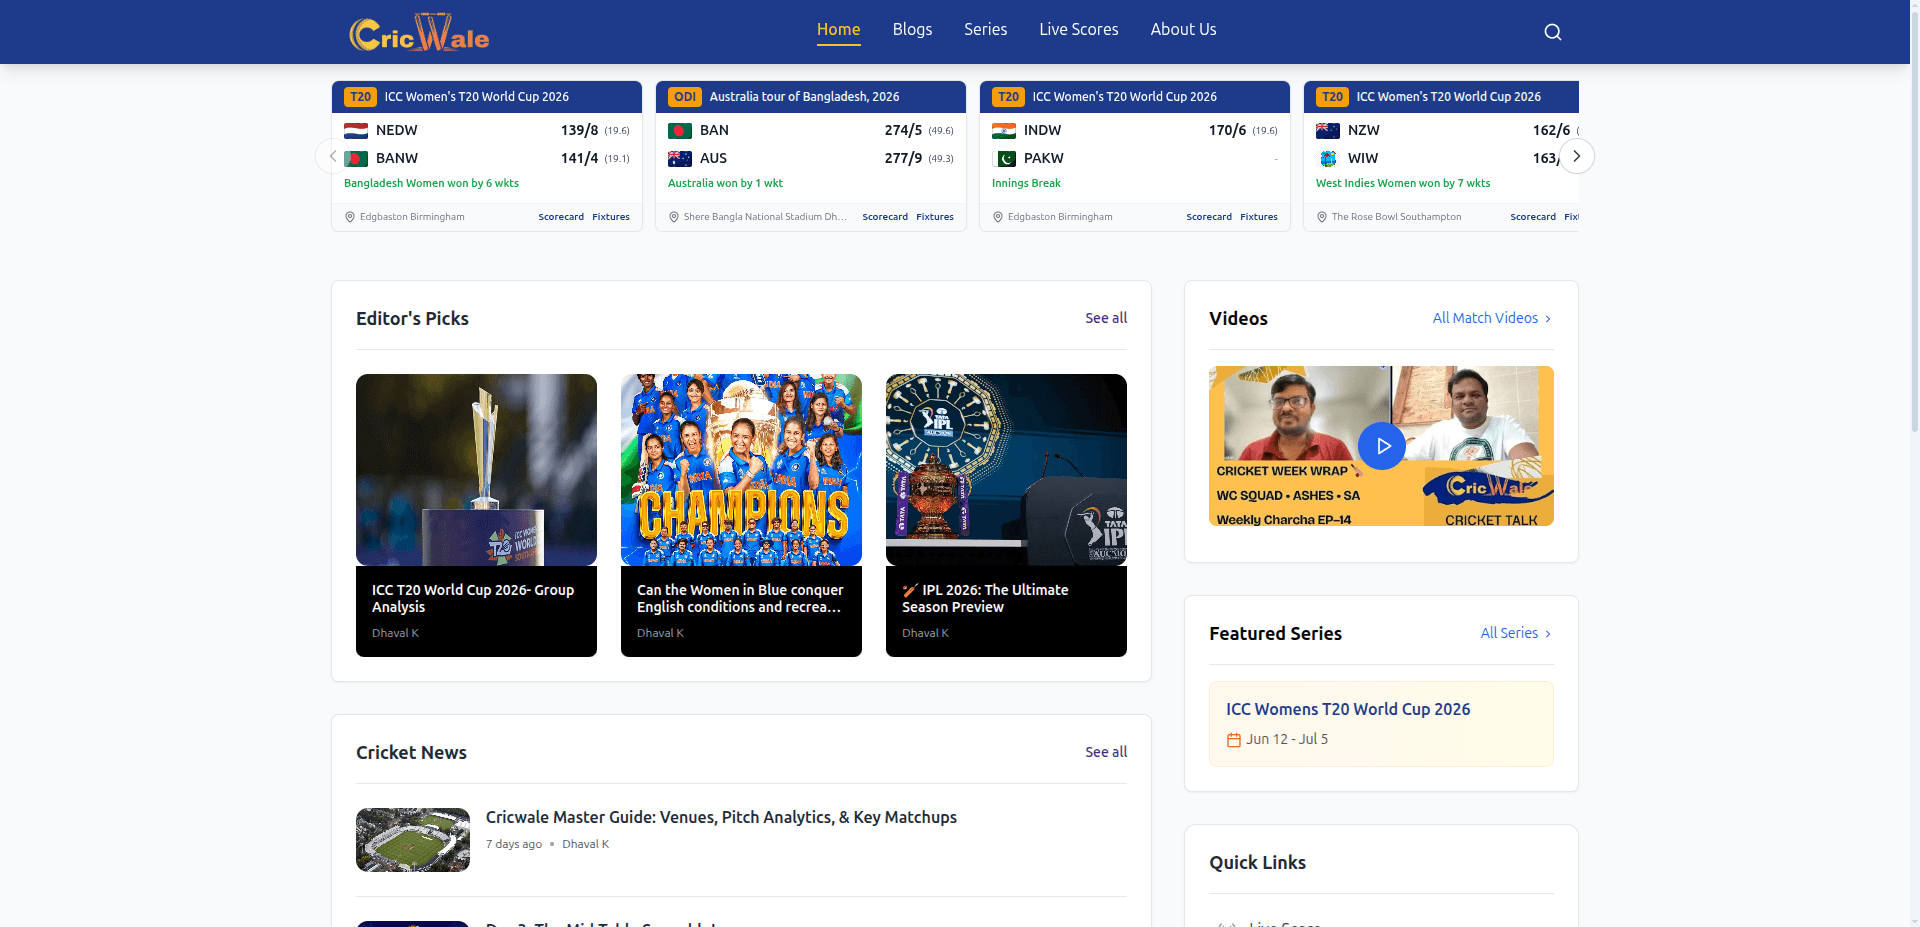The width and height of the screenshot is (1920, 927).
Task: Open Scorecard for NEDW vs BANW
Action: pyautogui.click(x=561, y=217)
